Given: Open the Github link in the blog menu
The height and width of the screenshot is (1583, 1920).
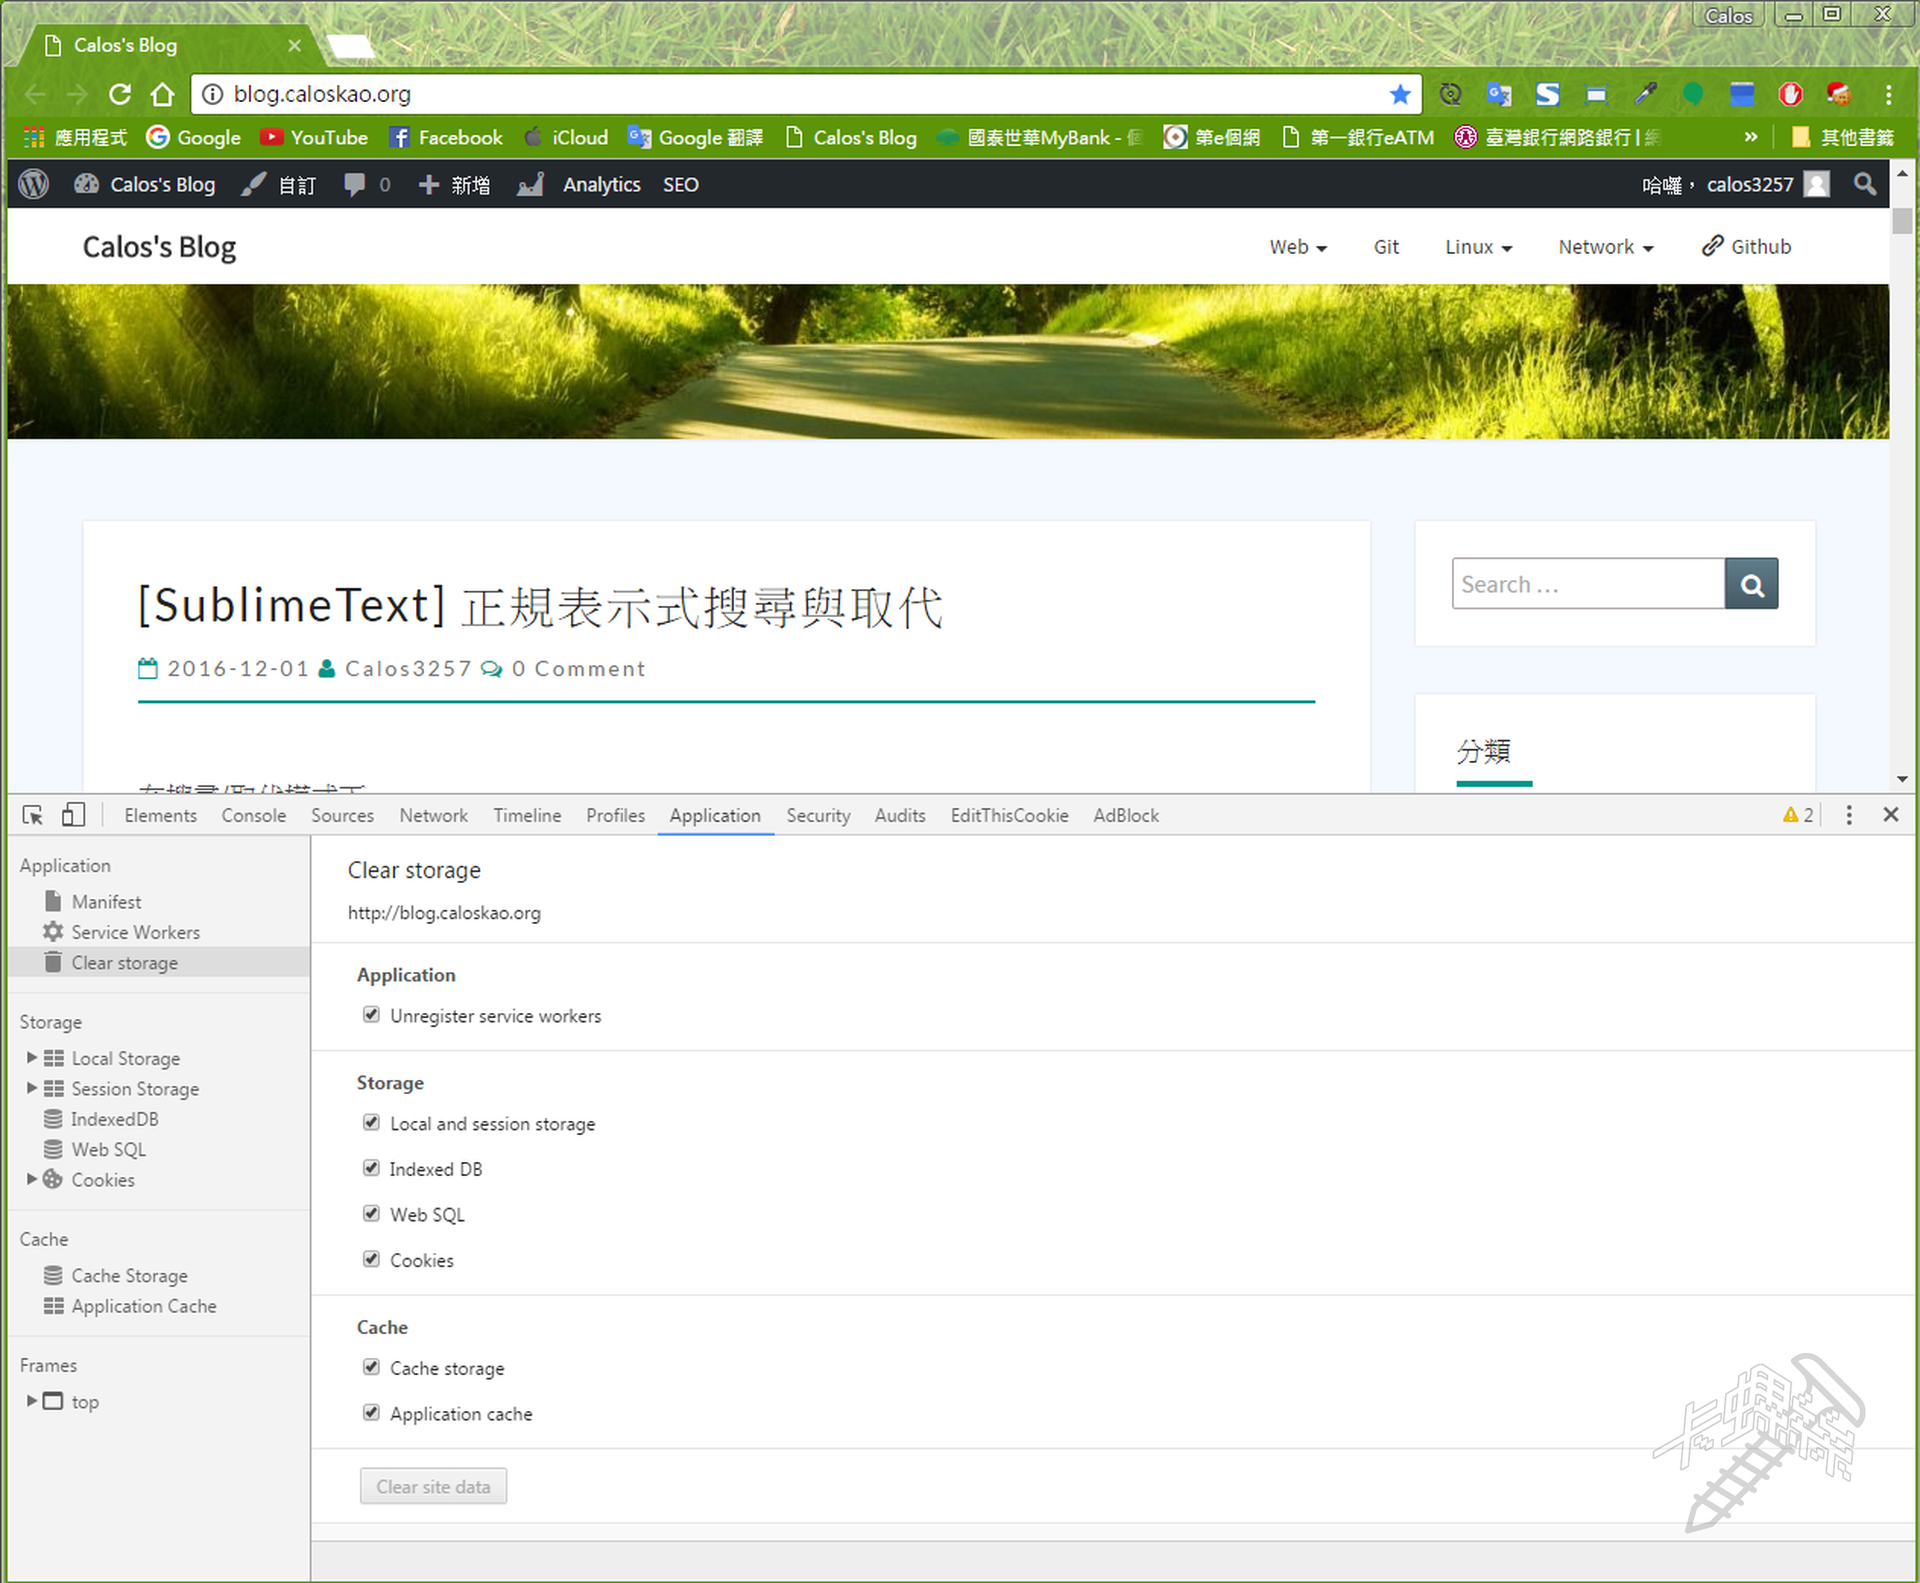Looking at the screenshot, I should (1747, 247).
